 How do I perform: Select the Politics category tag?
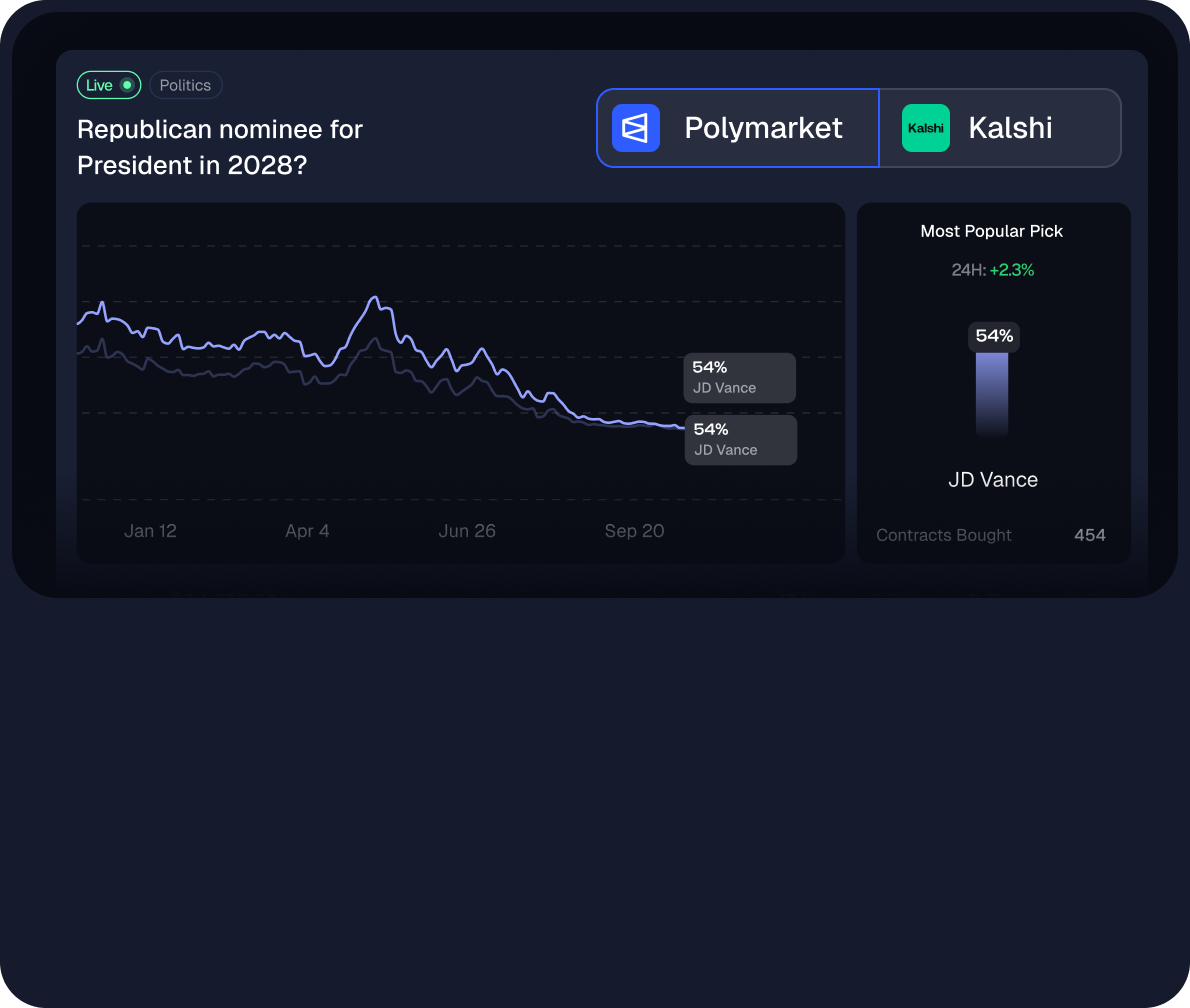point(185,85)
